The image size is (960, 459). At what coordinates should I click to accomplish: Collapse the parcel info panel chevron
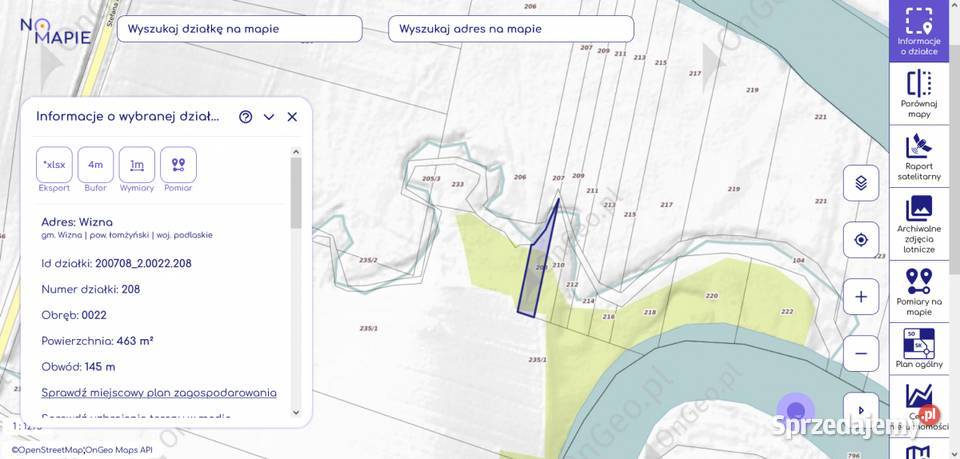(x=269, y=117)
